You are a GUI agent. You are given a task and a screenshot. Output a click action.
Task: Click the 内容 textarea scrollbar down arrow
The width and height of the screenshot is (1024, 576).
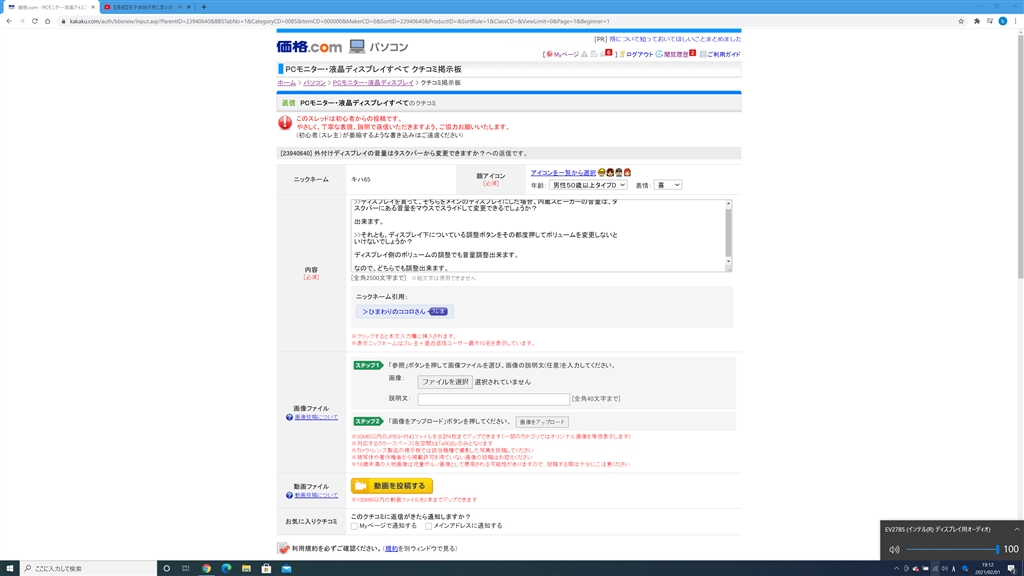pyautogui.click(x=728, y=262)
